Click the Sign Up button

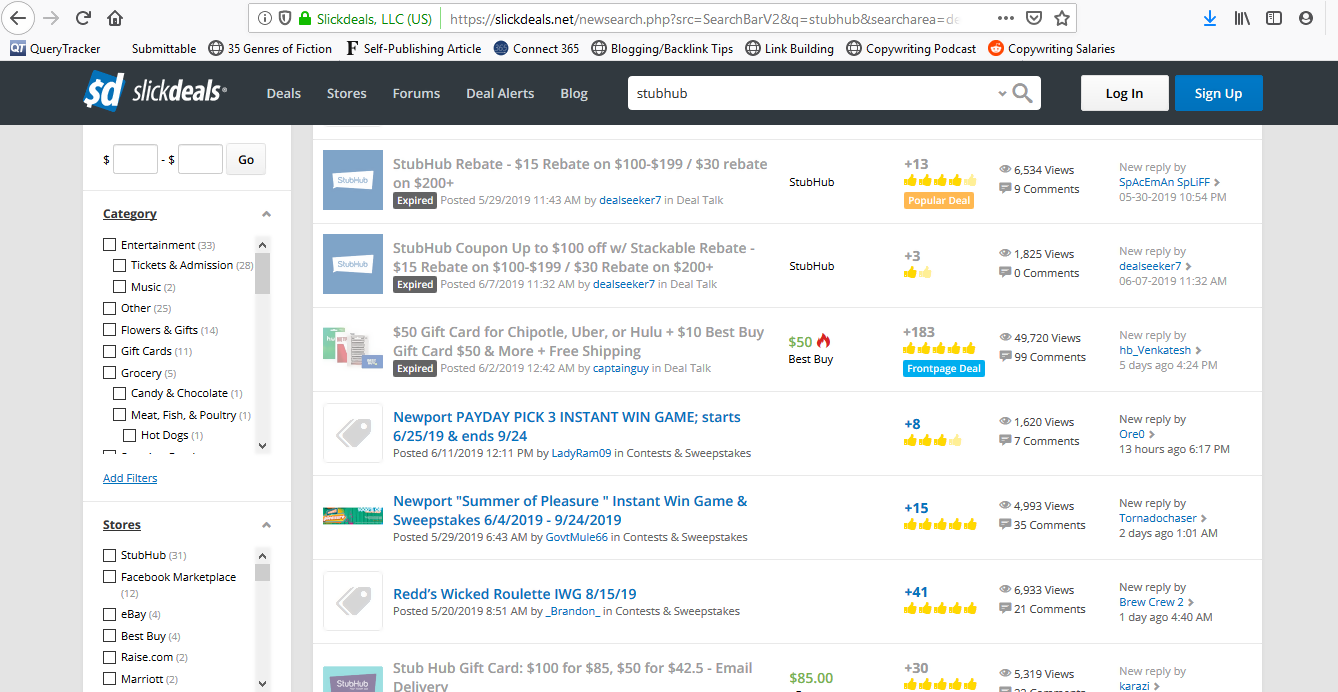click(x=1218, y=93)
